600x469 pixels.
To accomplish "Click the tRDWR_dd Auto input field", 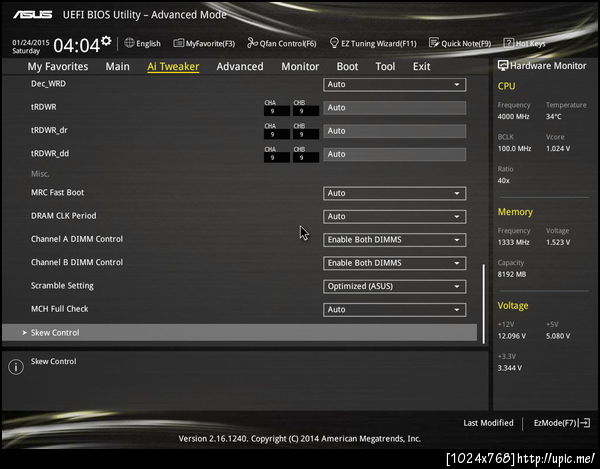I will [395, 154].
